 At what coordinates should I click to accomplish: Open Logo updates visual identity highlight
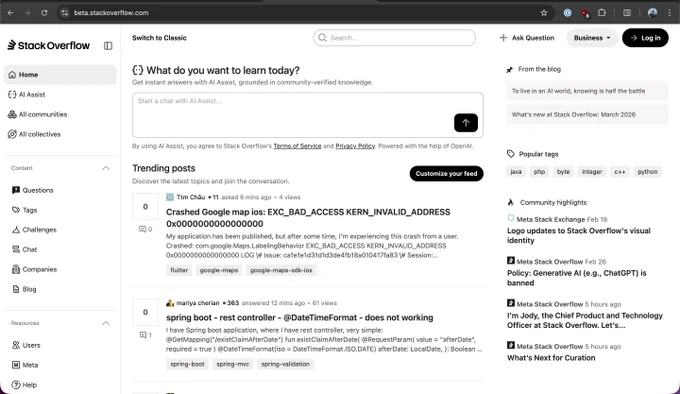coord(579,235)
